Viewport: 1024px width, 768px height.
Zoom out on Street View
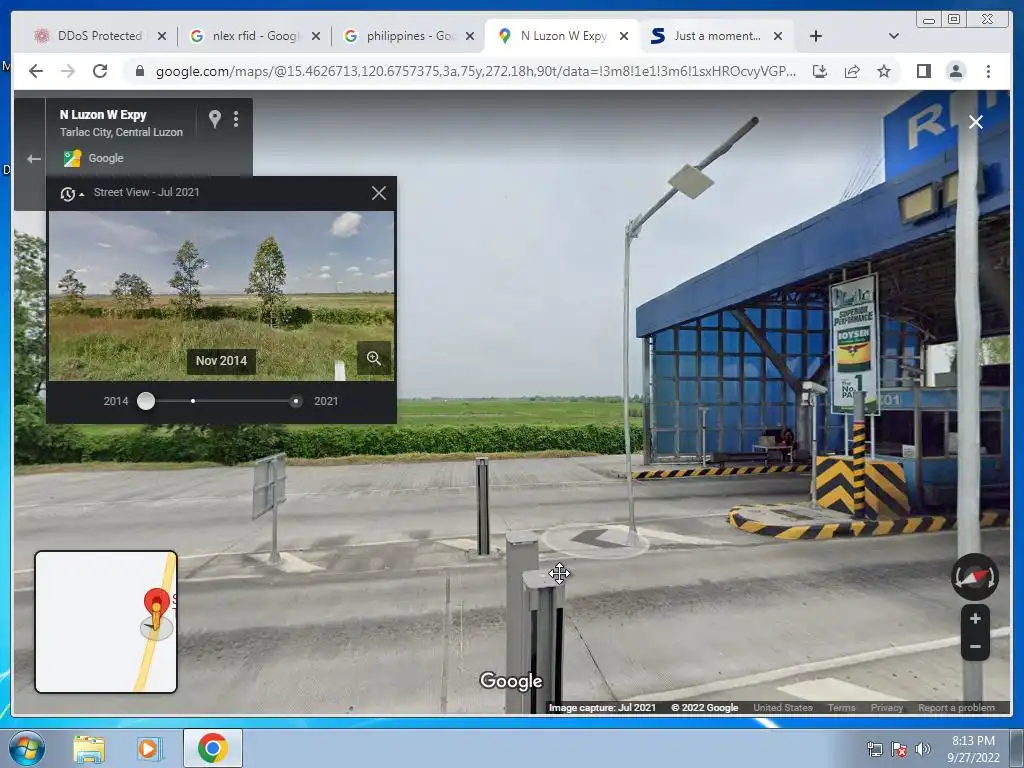[975, 647]
